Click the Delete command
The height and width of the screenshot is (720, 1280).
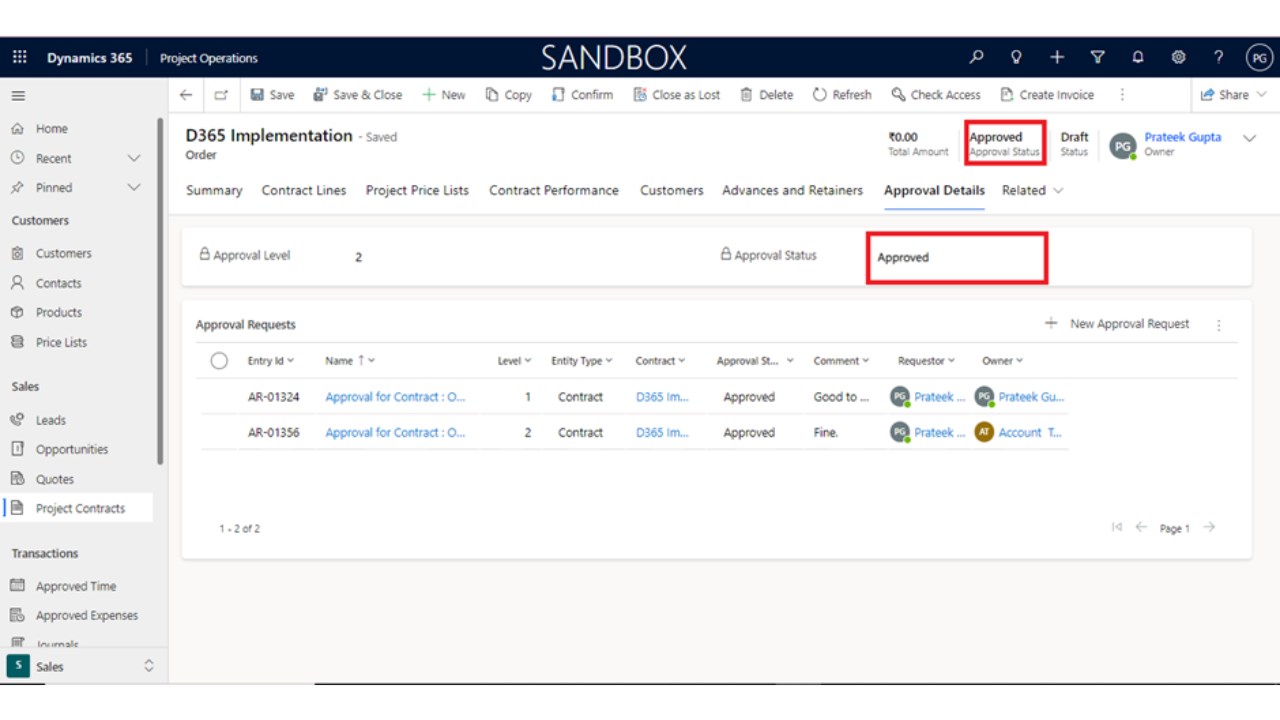767,95
